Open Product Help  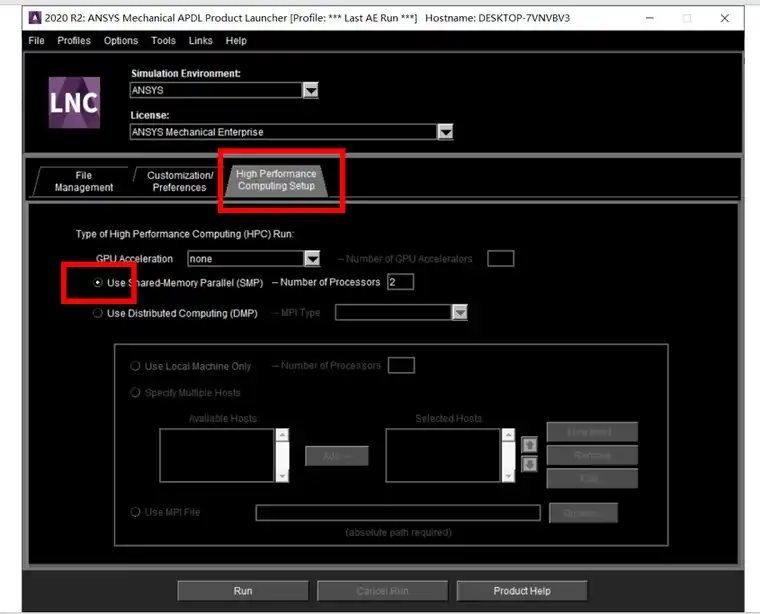[x=522, y=591]
